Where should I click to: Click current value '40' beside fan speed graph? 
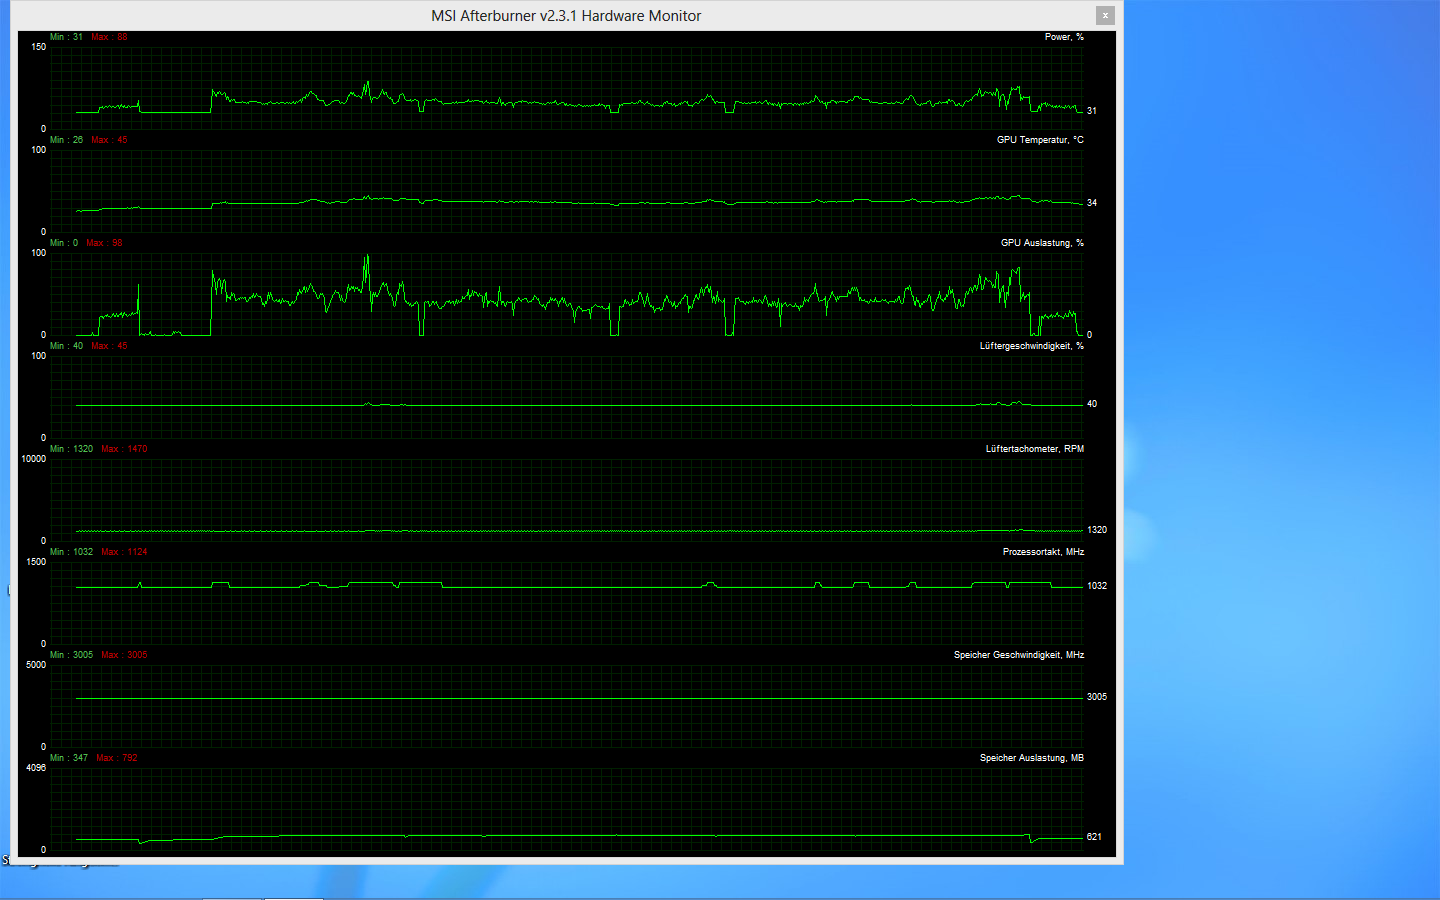(1092, 404)
